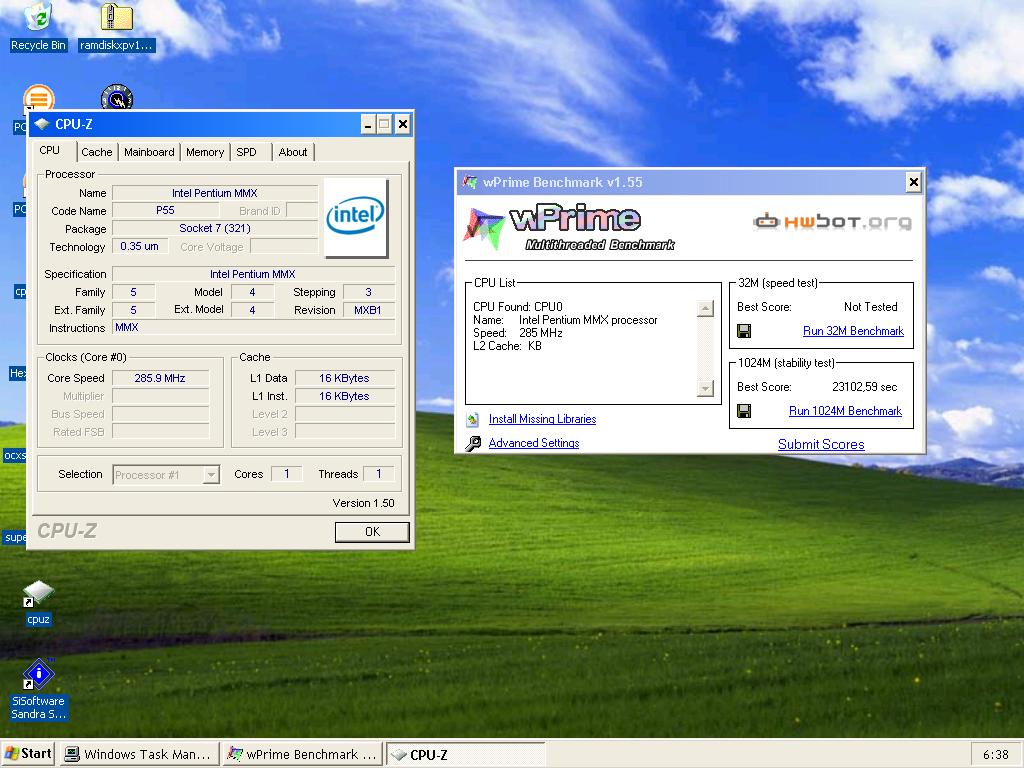Image resolution: width=1024 pixels, height=768 pixels.
Task: Switch to wPrime Benchmark taskbar button
Action: [302, 754]
